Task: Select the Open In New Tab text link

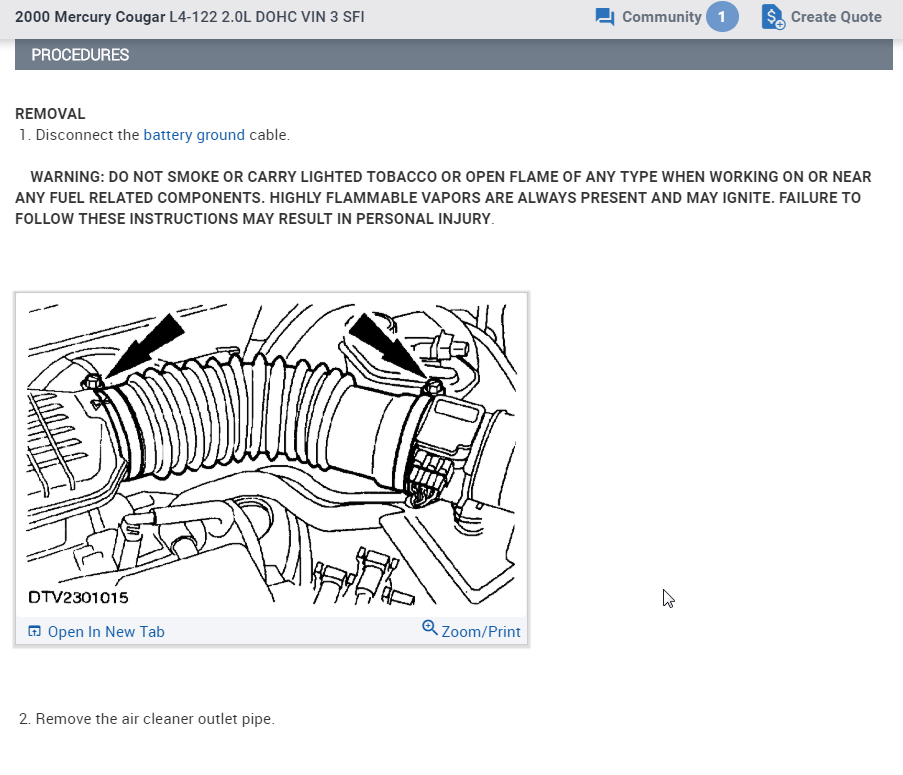Action: (x=106, y=631)
